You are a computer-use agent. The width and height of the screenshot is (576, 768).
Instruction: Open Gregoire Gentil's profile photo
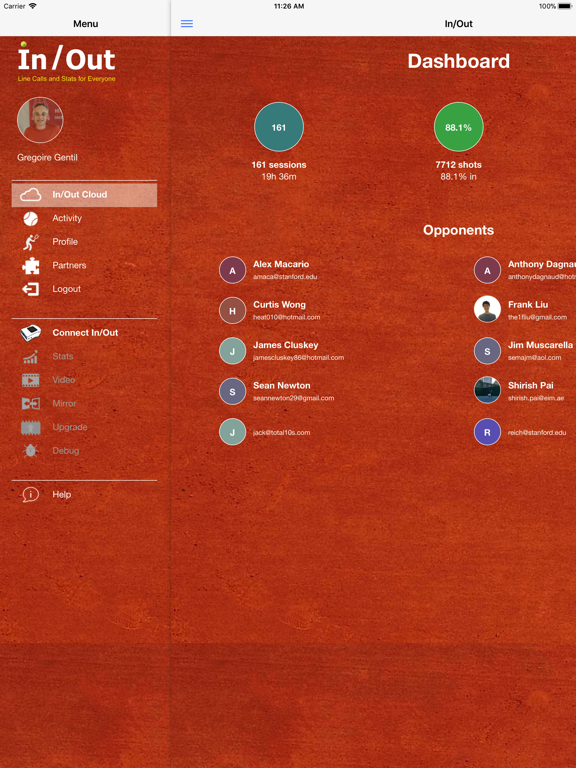point(40,120)
